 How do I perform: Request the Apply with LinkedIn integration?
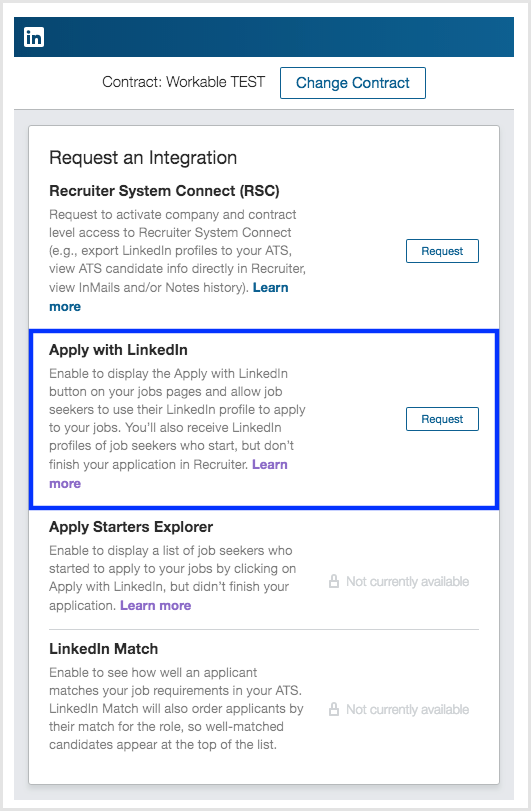click(442, 419)
